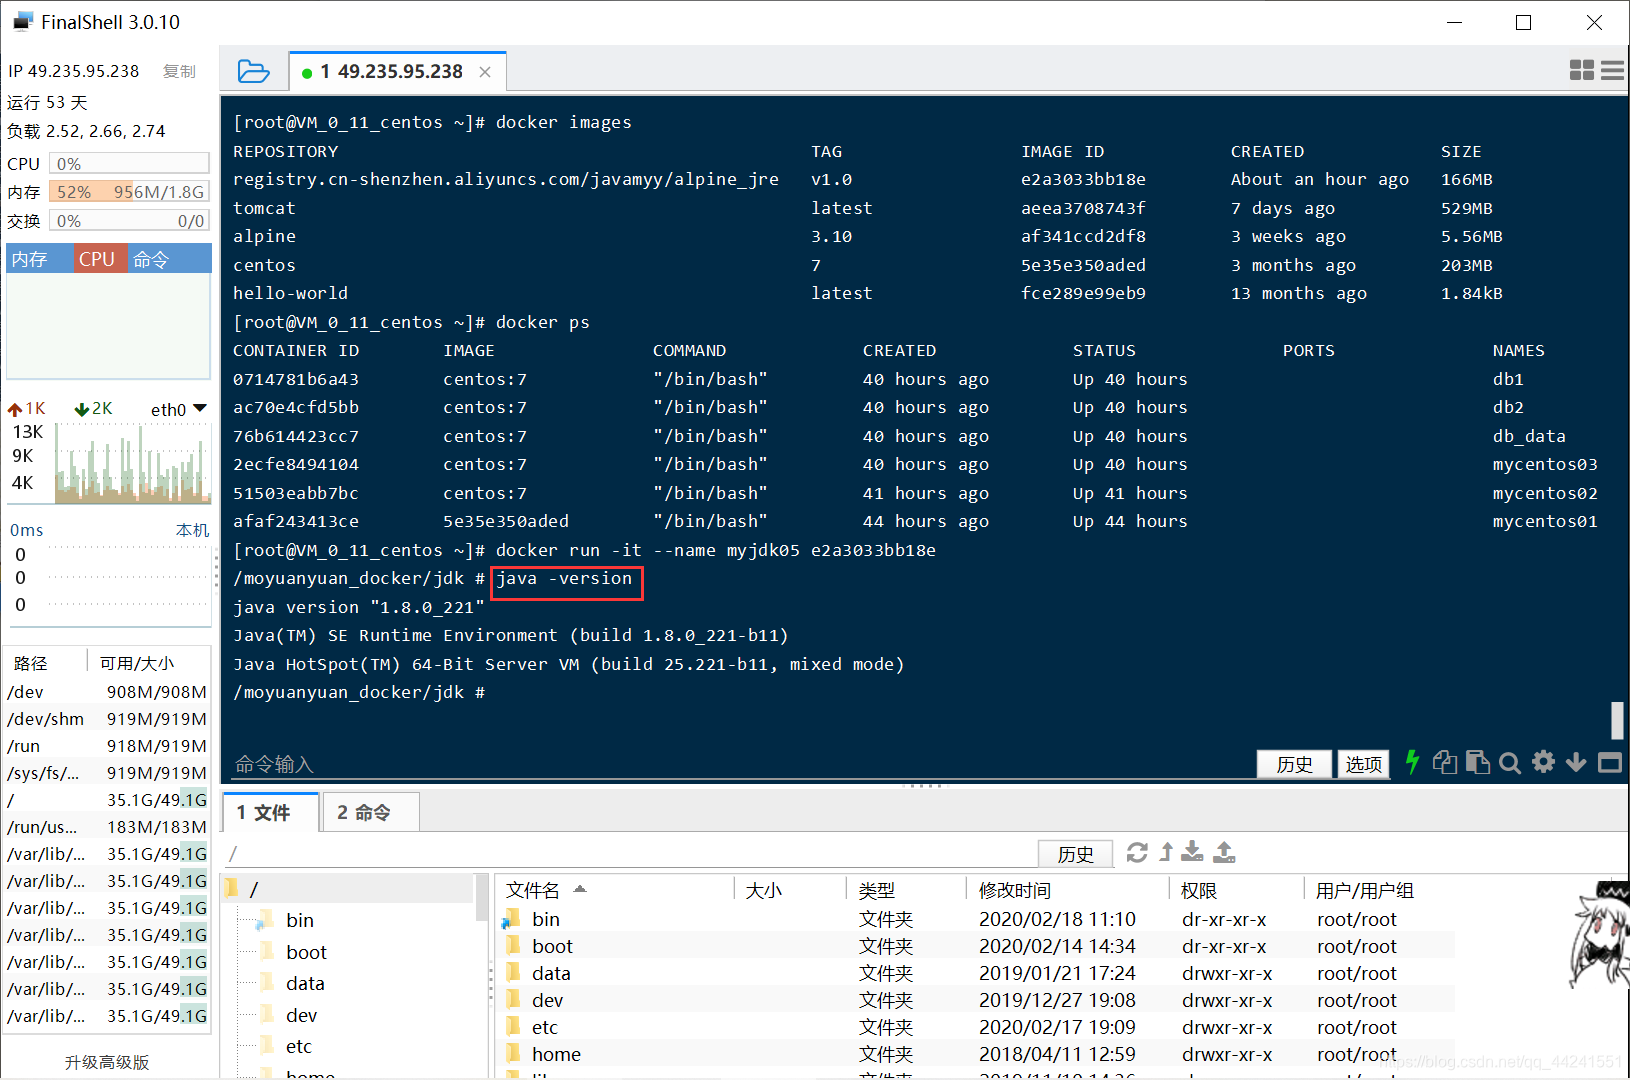Show the 内存 memory process tab

[x=40, y=259]
